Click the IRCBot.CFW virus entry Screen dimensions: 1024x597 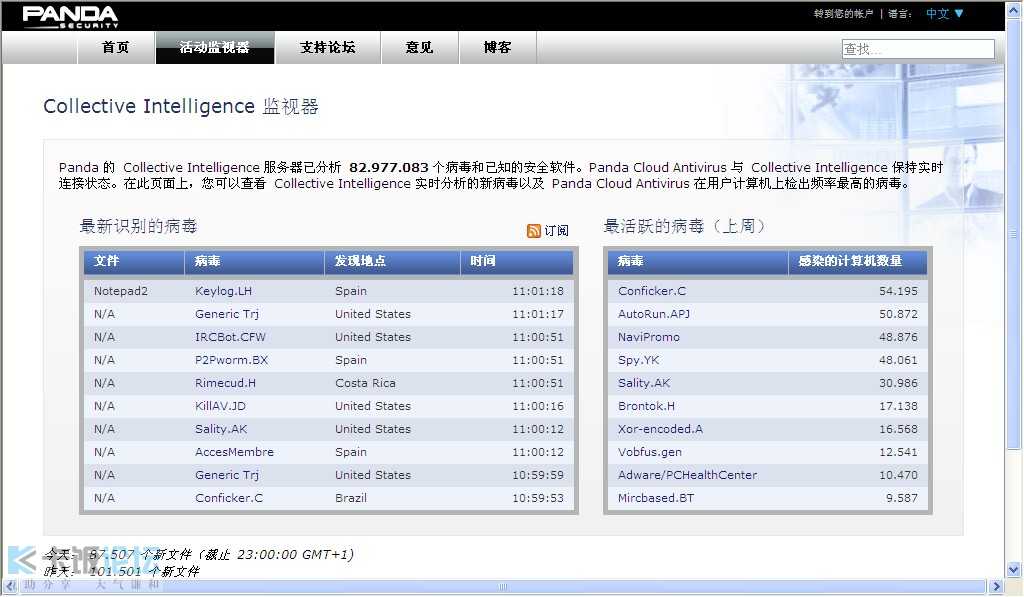pos(231,337)
